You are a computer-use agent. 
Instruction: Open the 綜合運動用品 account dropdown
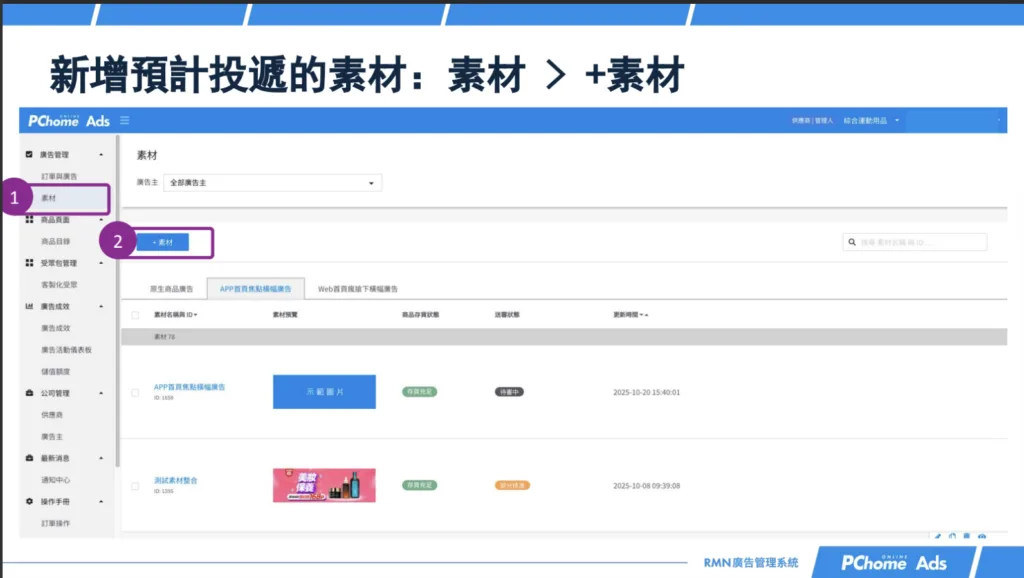point(870,121)
